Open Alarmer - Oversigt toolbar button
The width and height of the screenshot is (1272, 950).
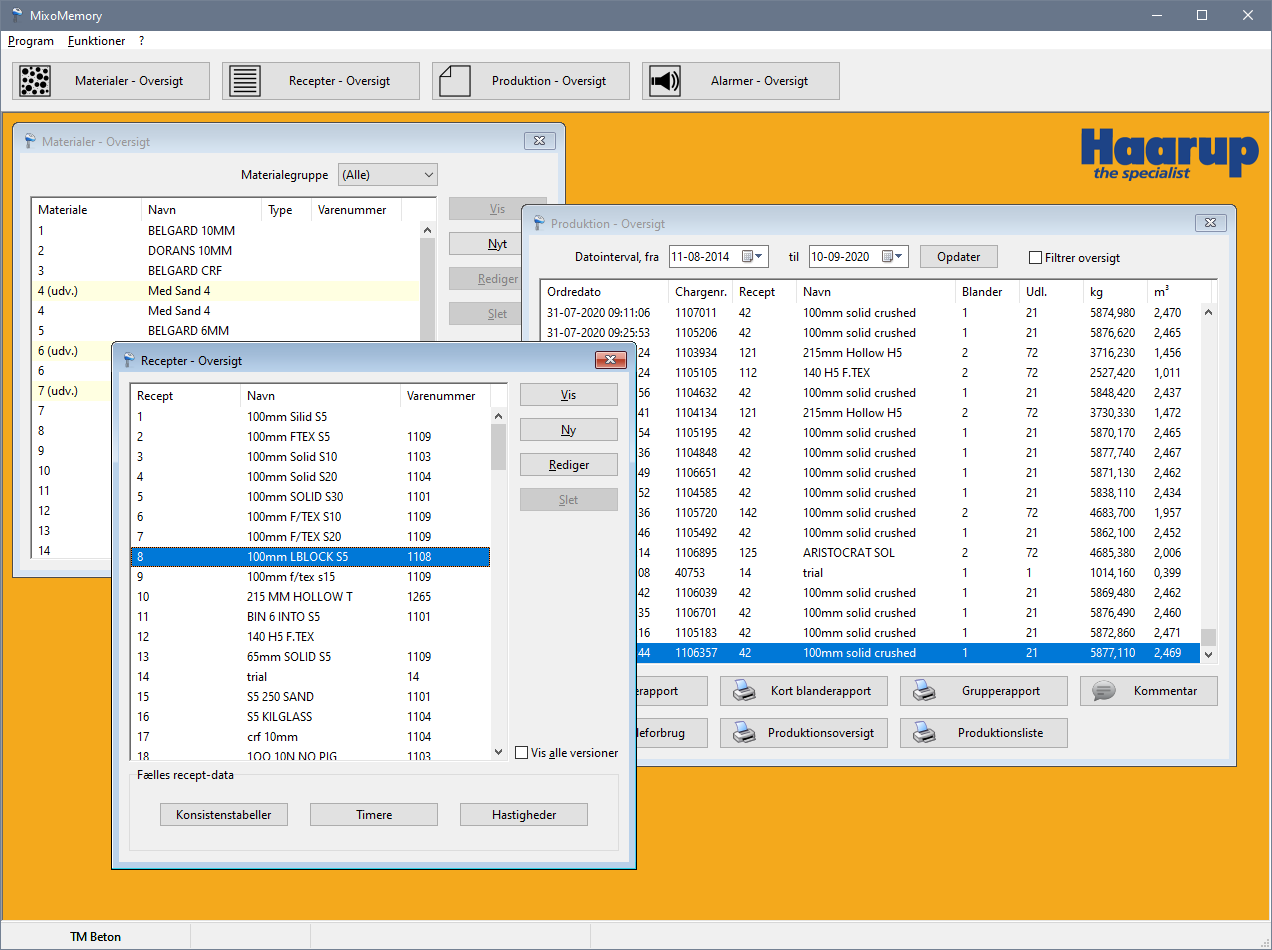pyautogui.click(x=741, y=81)
